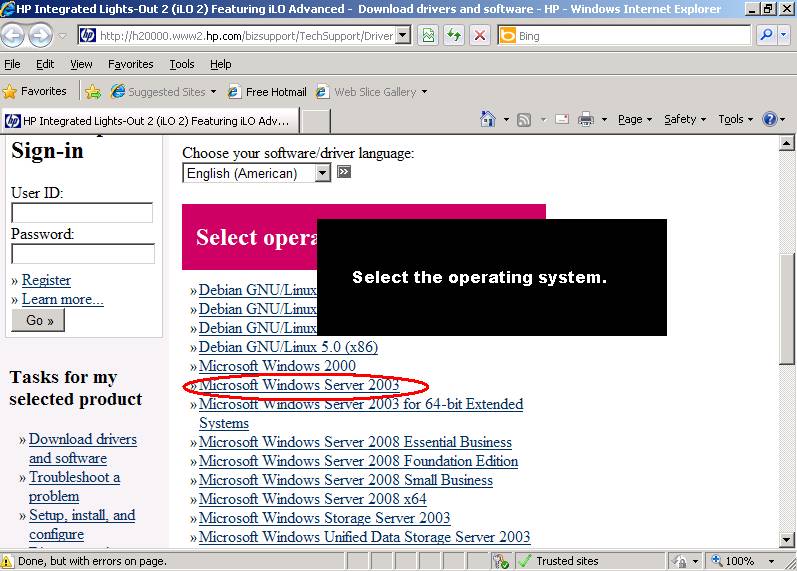Print page with the printer icon
The width and height of the screenshot is (797, 571).
click(586, 119)
